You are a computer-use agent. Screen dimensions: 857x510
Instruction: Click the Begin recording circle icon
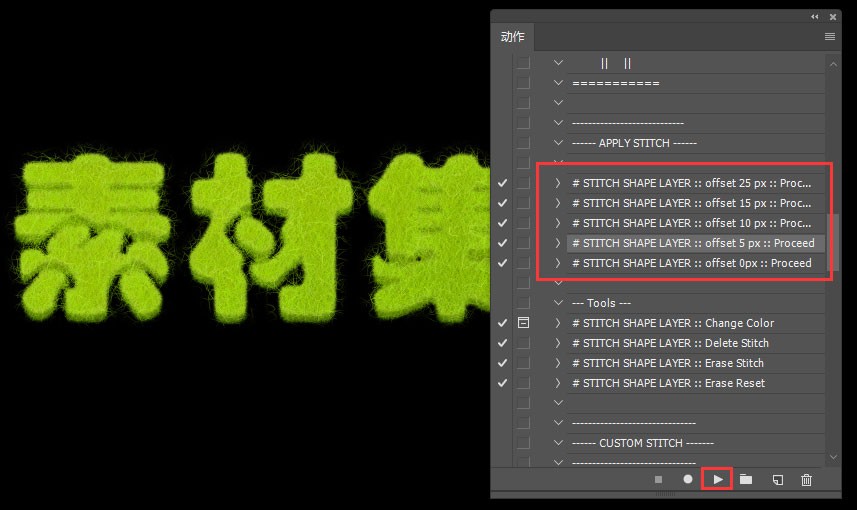click(688, 480)
